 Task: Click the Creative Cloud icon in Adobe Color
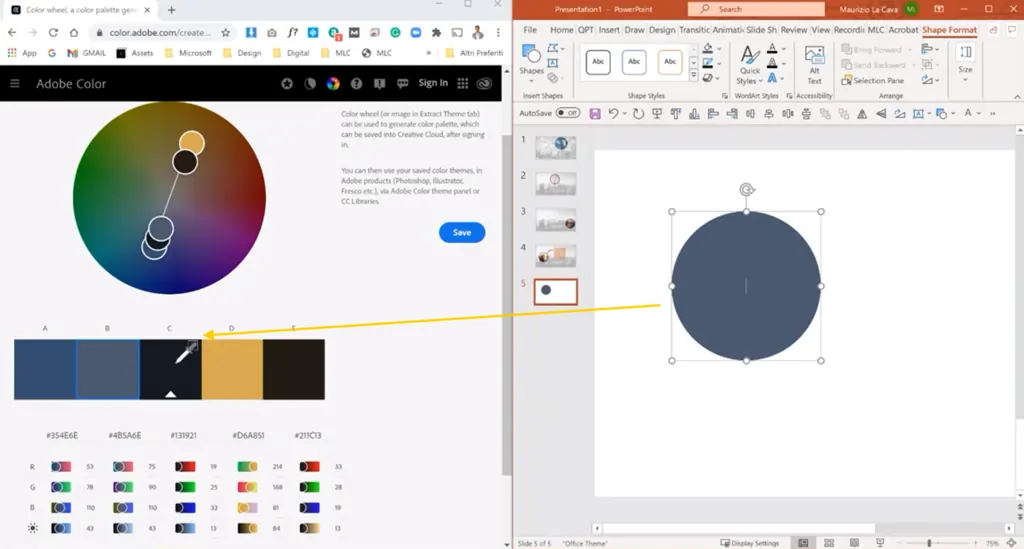point(484,83)
